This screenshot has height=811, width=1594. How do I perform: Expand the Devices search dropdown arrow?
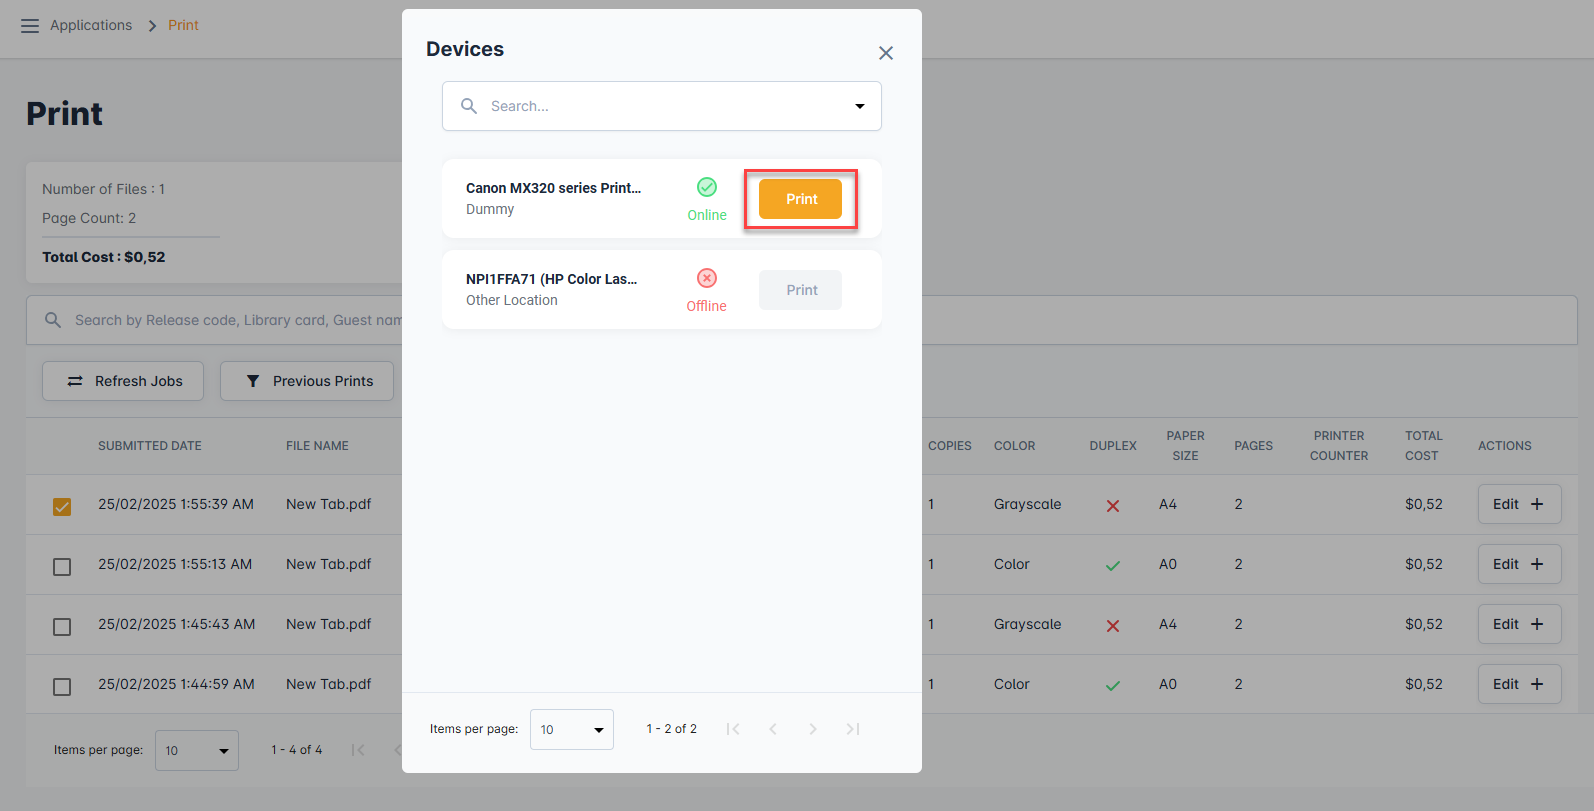tap(859, 106)
